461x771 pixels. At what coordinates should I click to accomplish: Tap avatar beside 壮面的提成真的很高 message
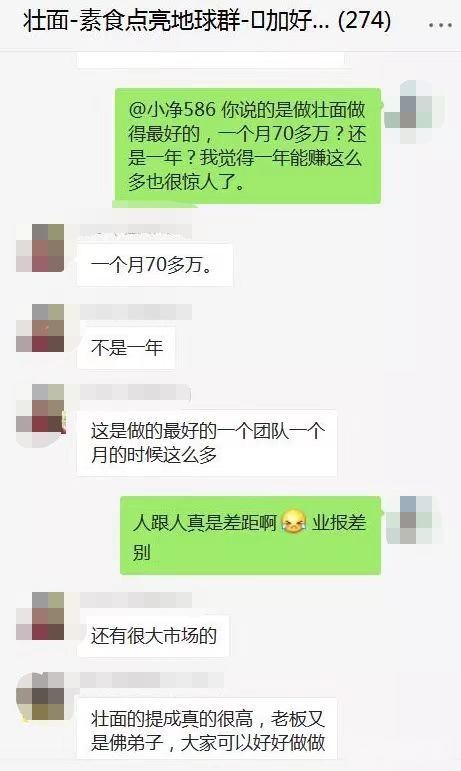(40, 696)
